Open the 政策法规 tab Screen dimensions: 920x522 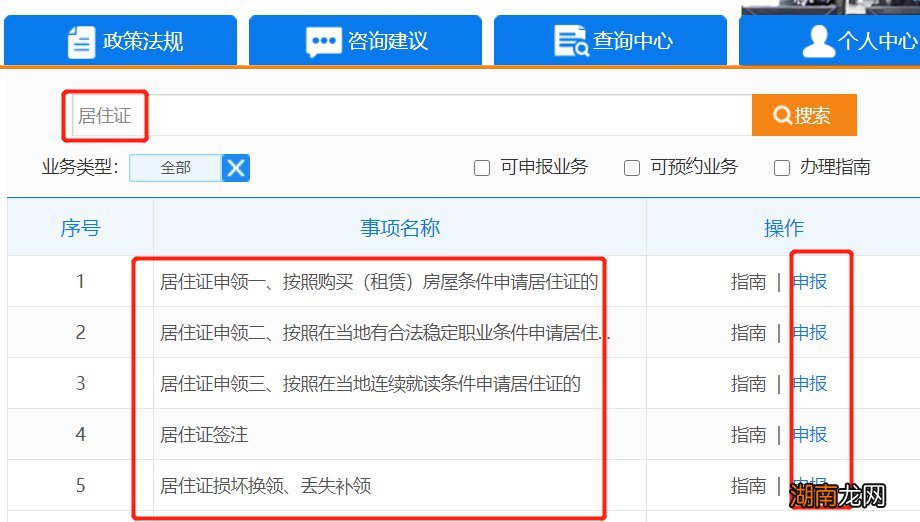pos(120,40)
